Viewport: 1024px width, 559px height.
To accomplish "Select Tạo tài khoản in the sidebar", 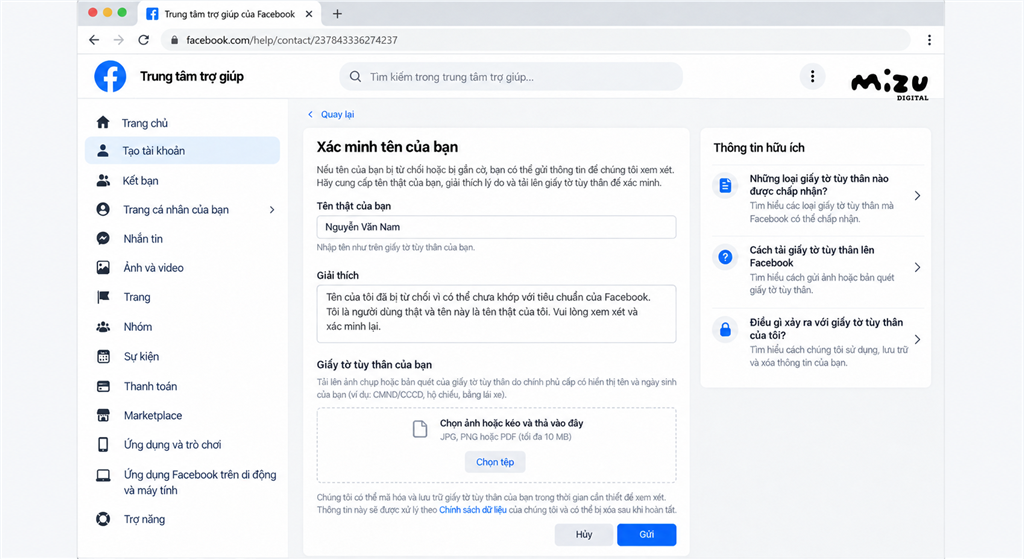I will [x=182, y=150].
